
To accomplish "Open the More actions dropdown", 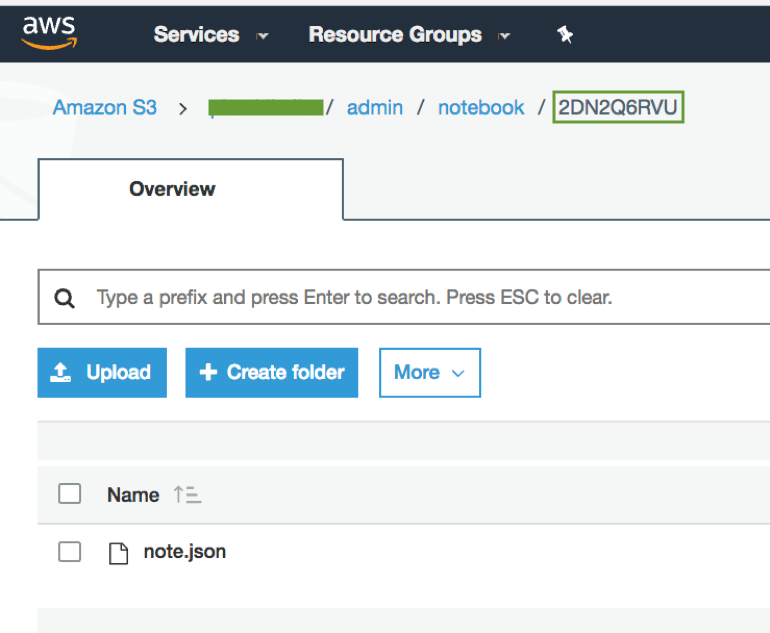I will (x=429, y=373).
